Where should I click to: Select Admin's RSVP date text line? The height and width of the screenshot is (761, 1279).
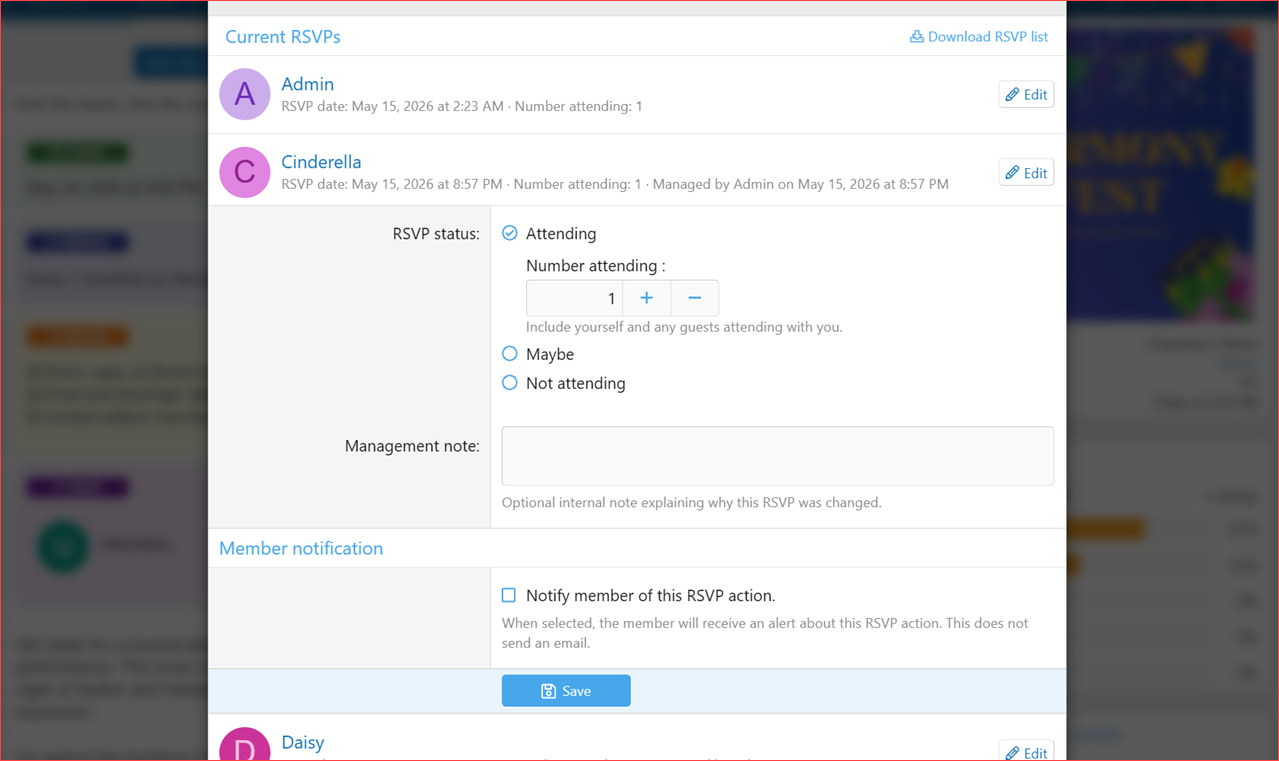click(x=462, y=106)
